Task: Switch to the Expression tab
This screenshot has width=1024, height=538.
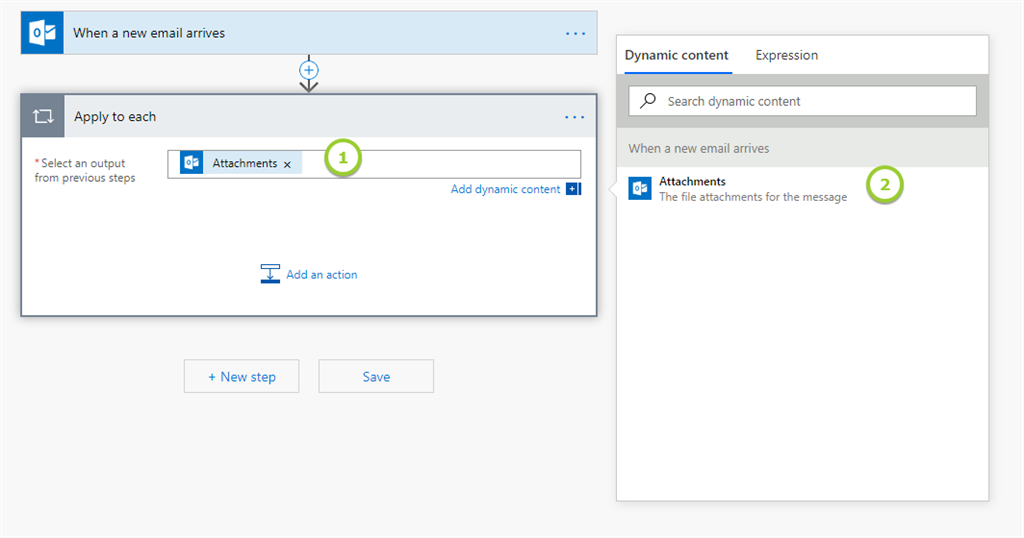Action: tap(786, 55)
